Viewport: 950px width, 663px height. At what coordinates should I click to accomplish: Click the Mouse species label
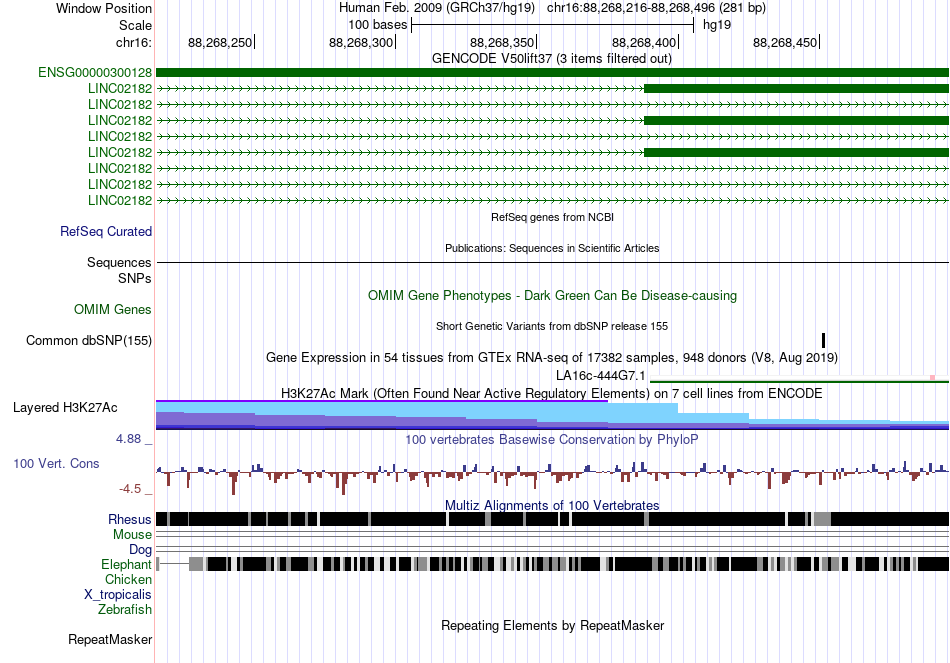132,535
